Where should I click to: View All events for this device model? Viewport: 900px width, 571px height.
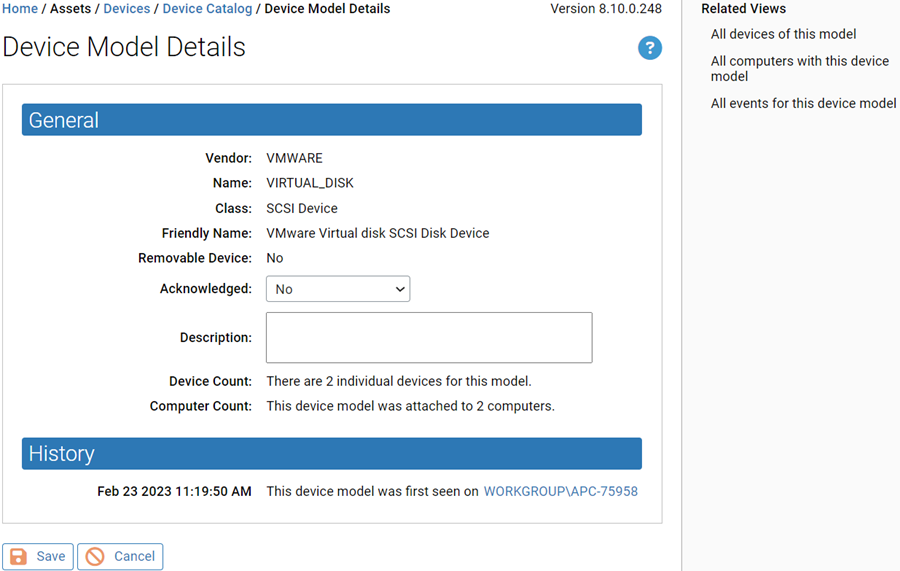(x=804, y=103)
